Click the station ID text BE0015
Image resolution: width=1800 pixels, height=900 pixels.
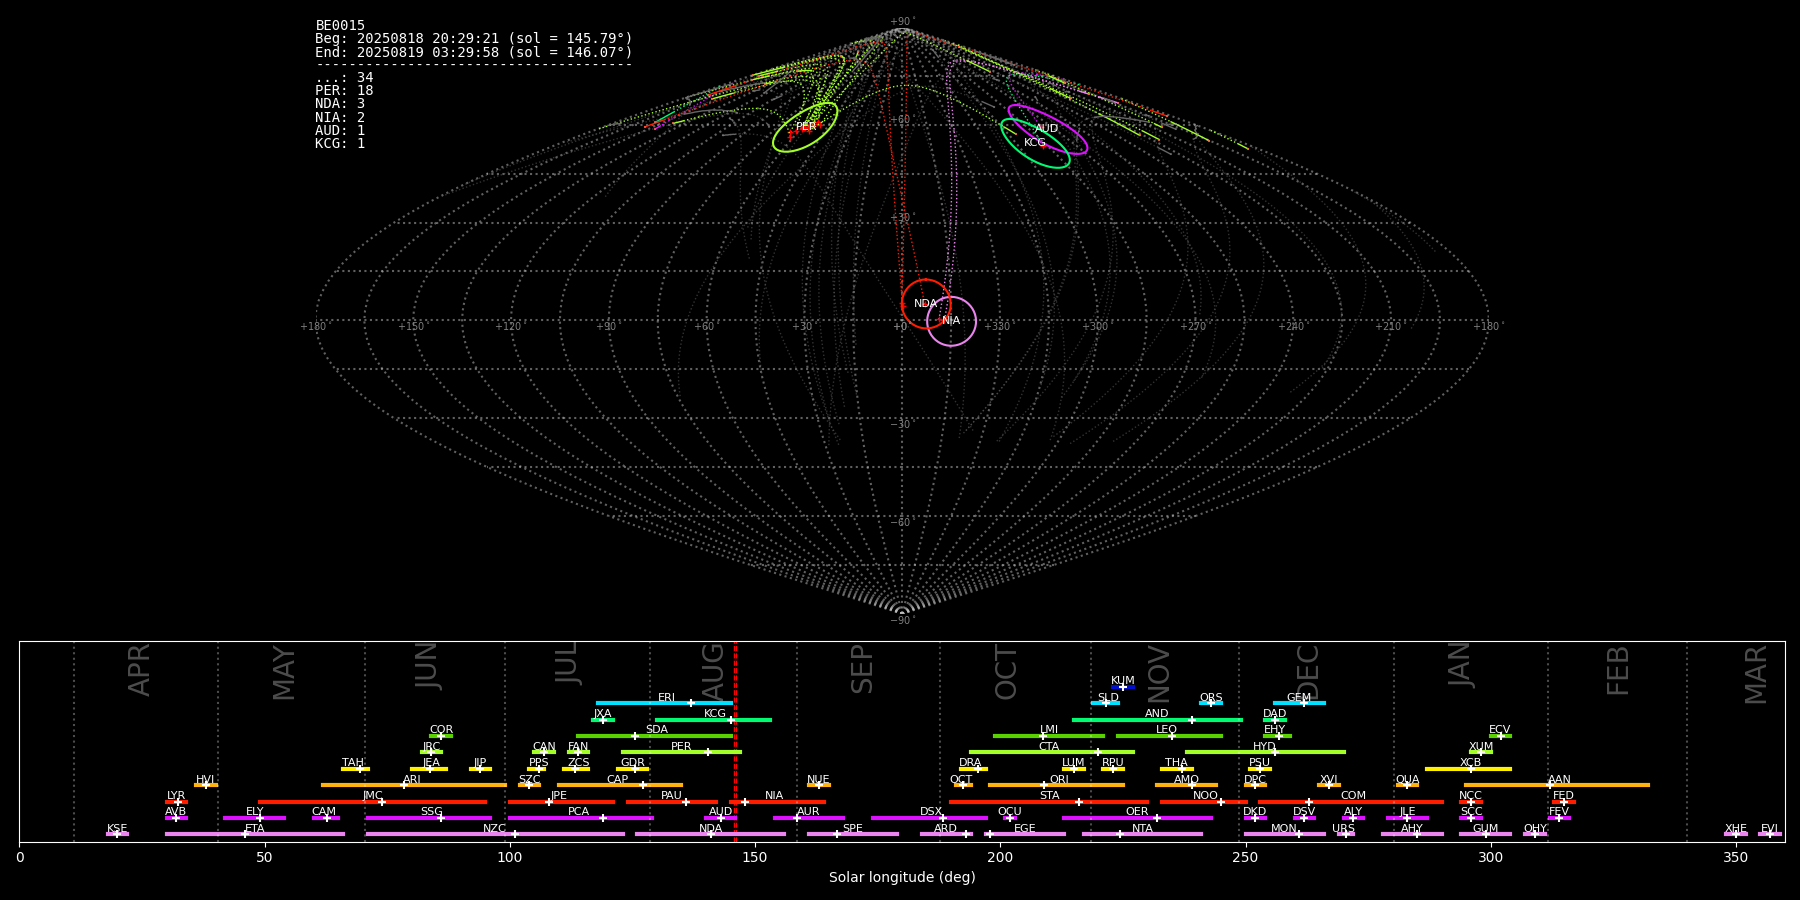[340, 26]
